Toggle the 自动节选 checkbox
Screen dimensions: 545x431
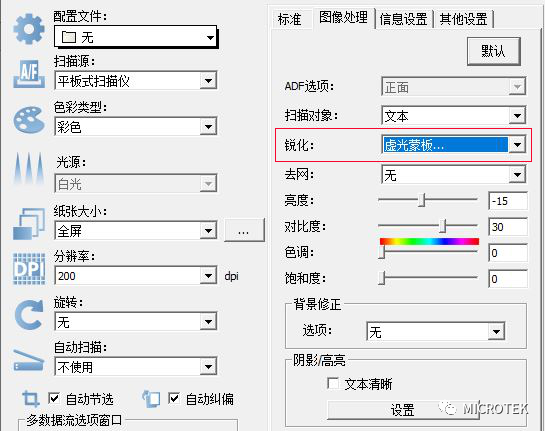pyautogui.click(x=54, y=398)
